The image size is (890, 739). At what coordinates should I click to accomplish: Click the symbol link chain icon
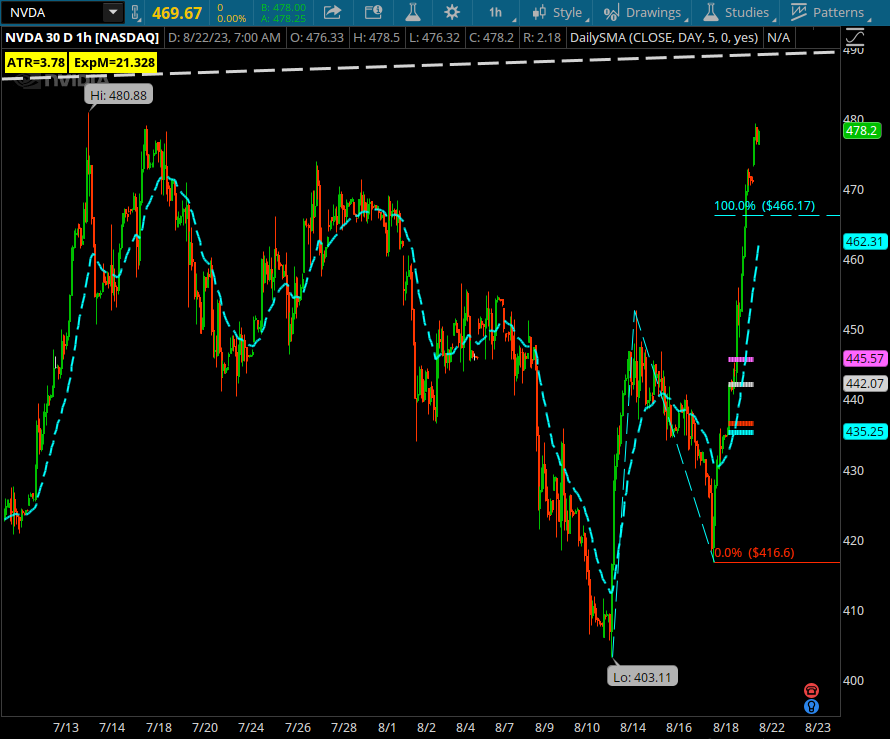click(135, 12)
